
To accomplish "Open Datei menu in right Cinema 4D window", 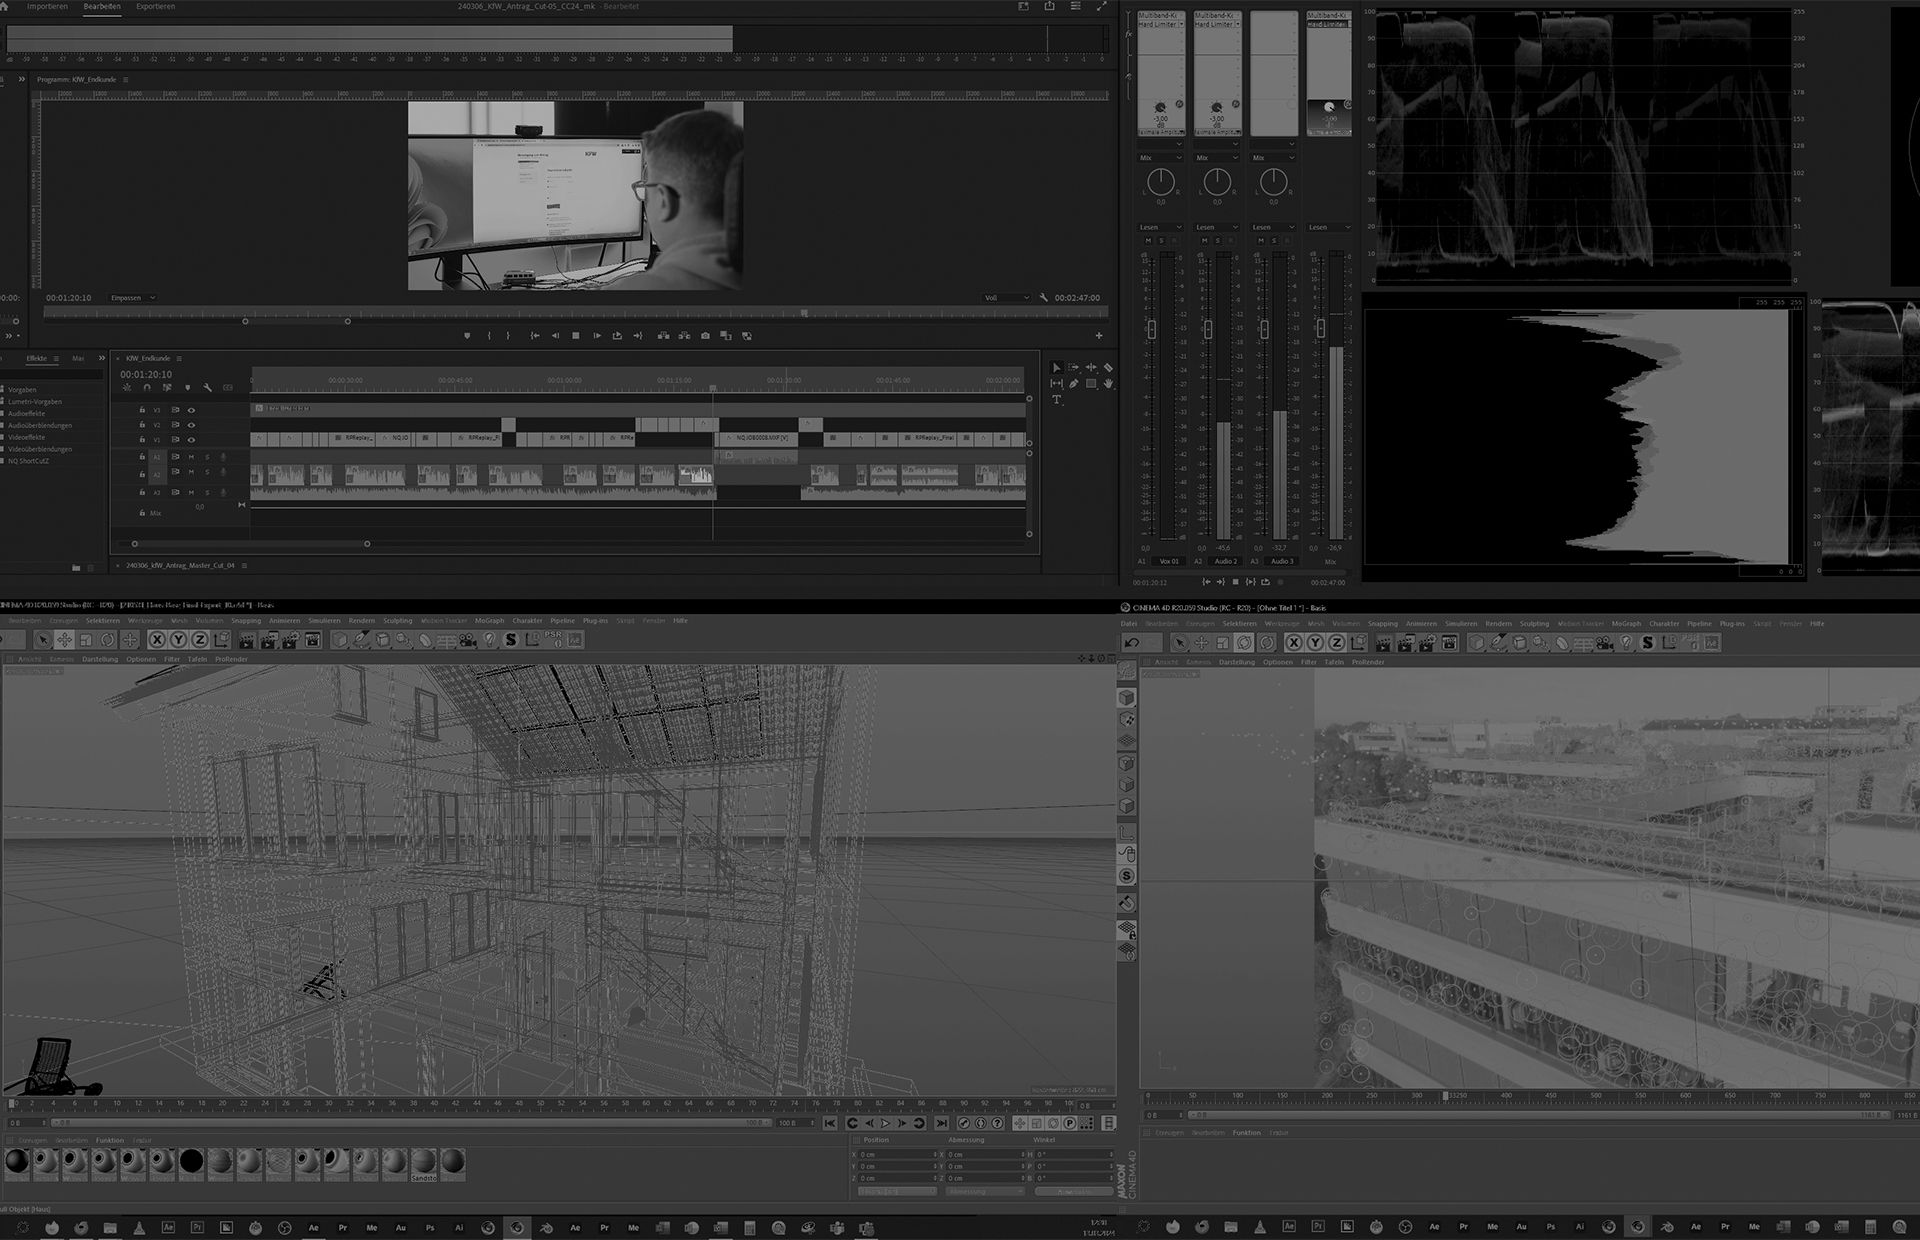I will point(1128,624).
